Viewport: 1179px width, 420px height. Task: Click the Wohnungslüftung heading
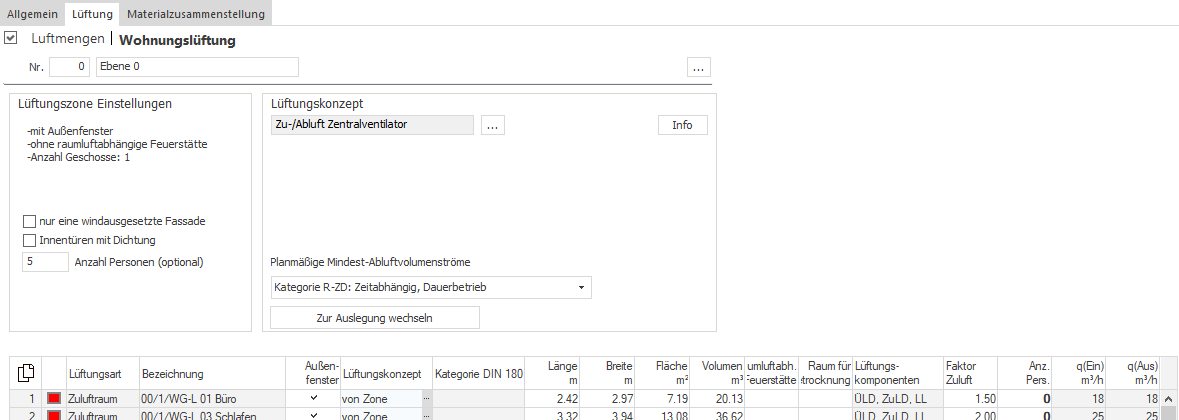(x=177, y=41)
